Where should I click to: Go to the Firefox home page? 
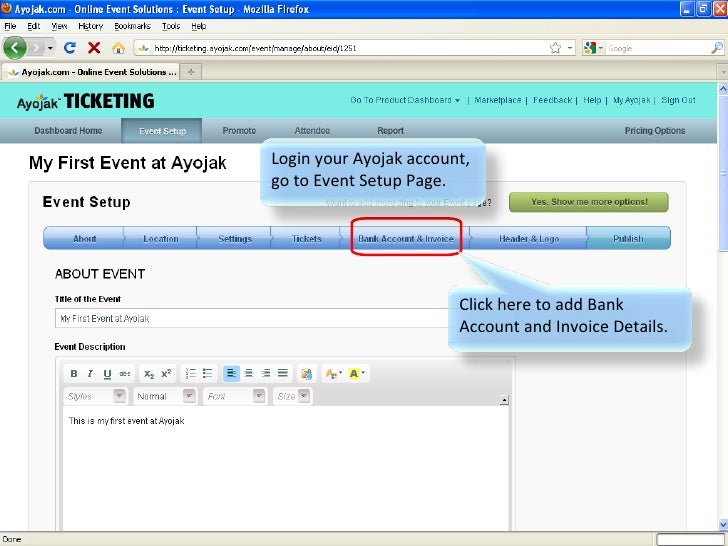pos(118,47)
